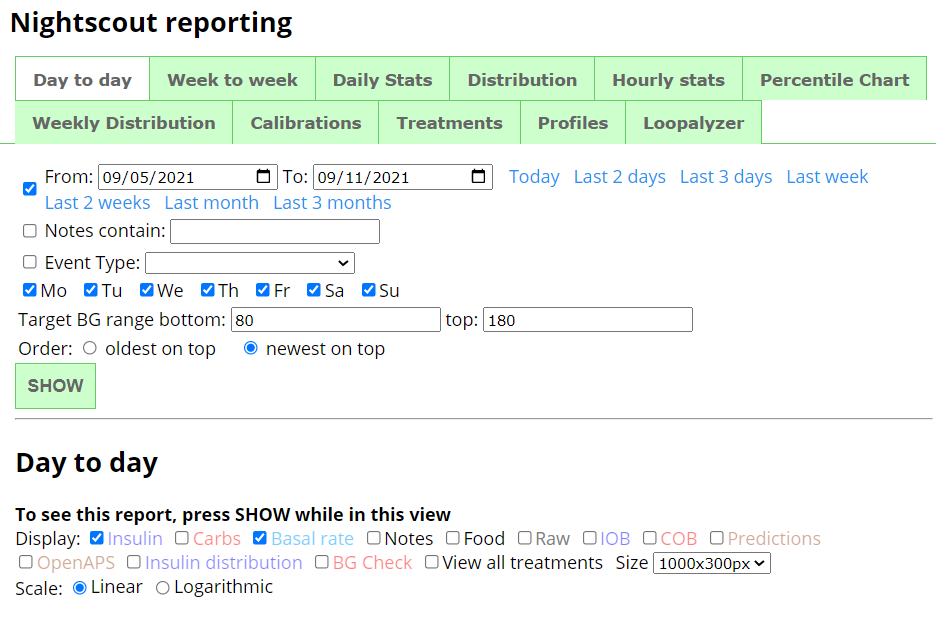Select Last 3 months range
This screenshot has width=936, height=617.
coord(332,203)
